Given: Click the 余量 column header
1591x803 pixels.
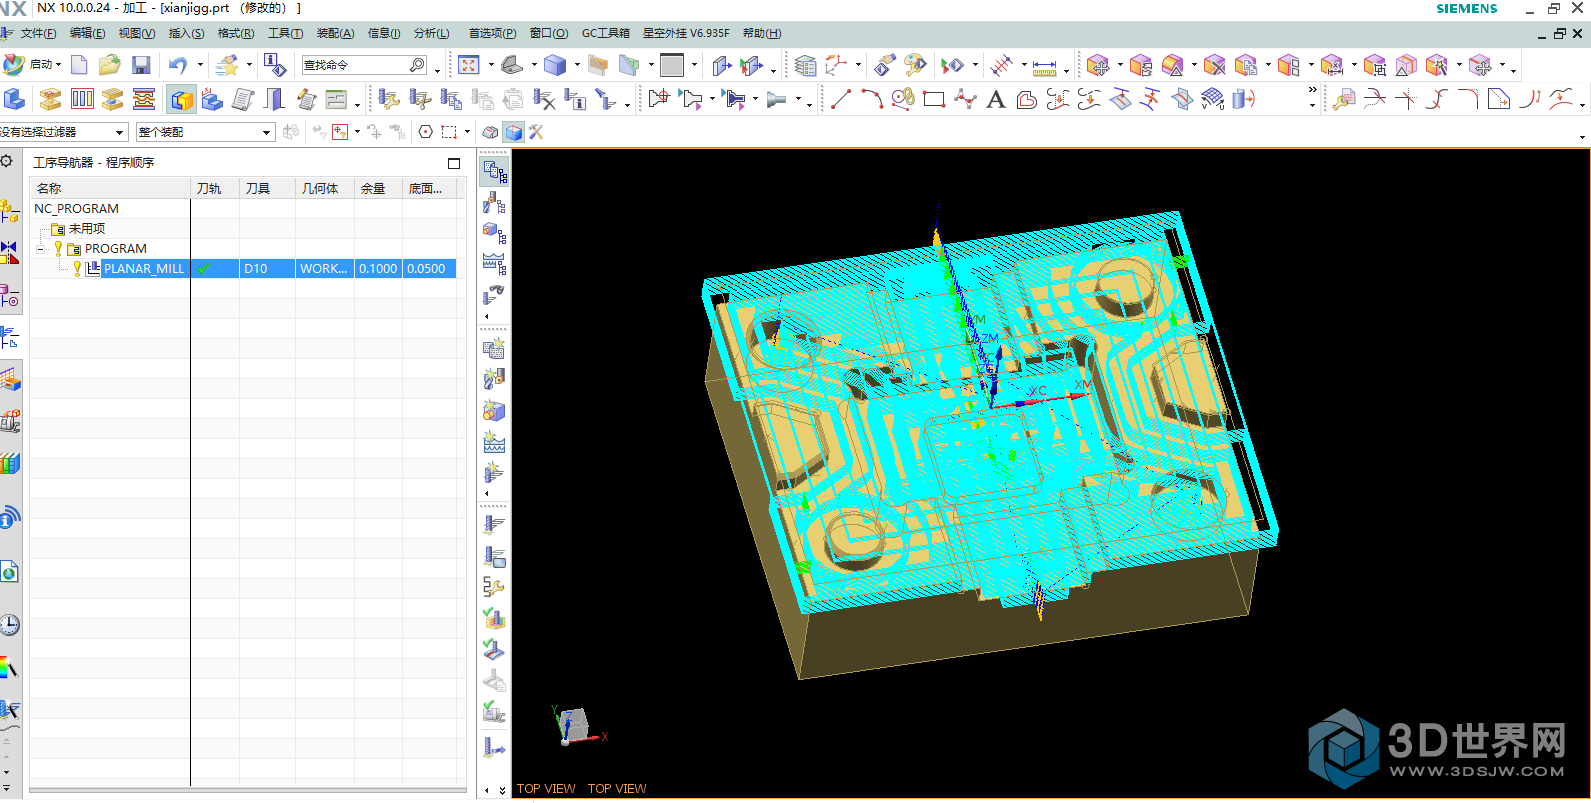Looking at the screenshot, I should (379, 188).
